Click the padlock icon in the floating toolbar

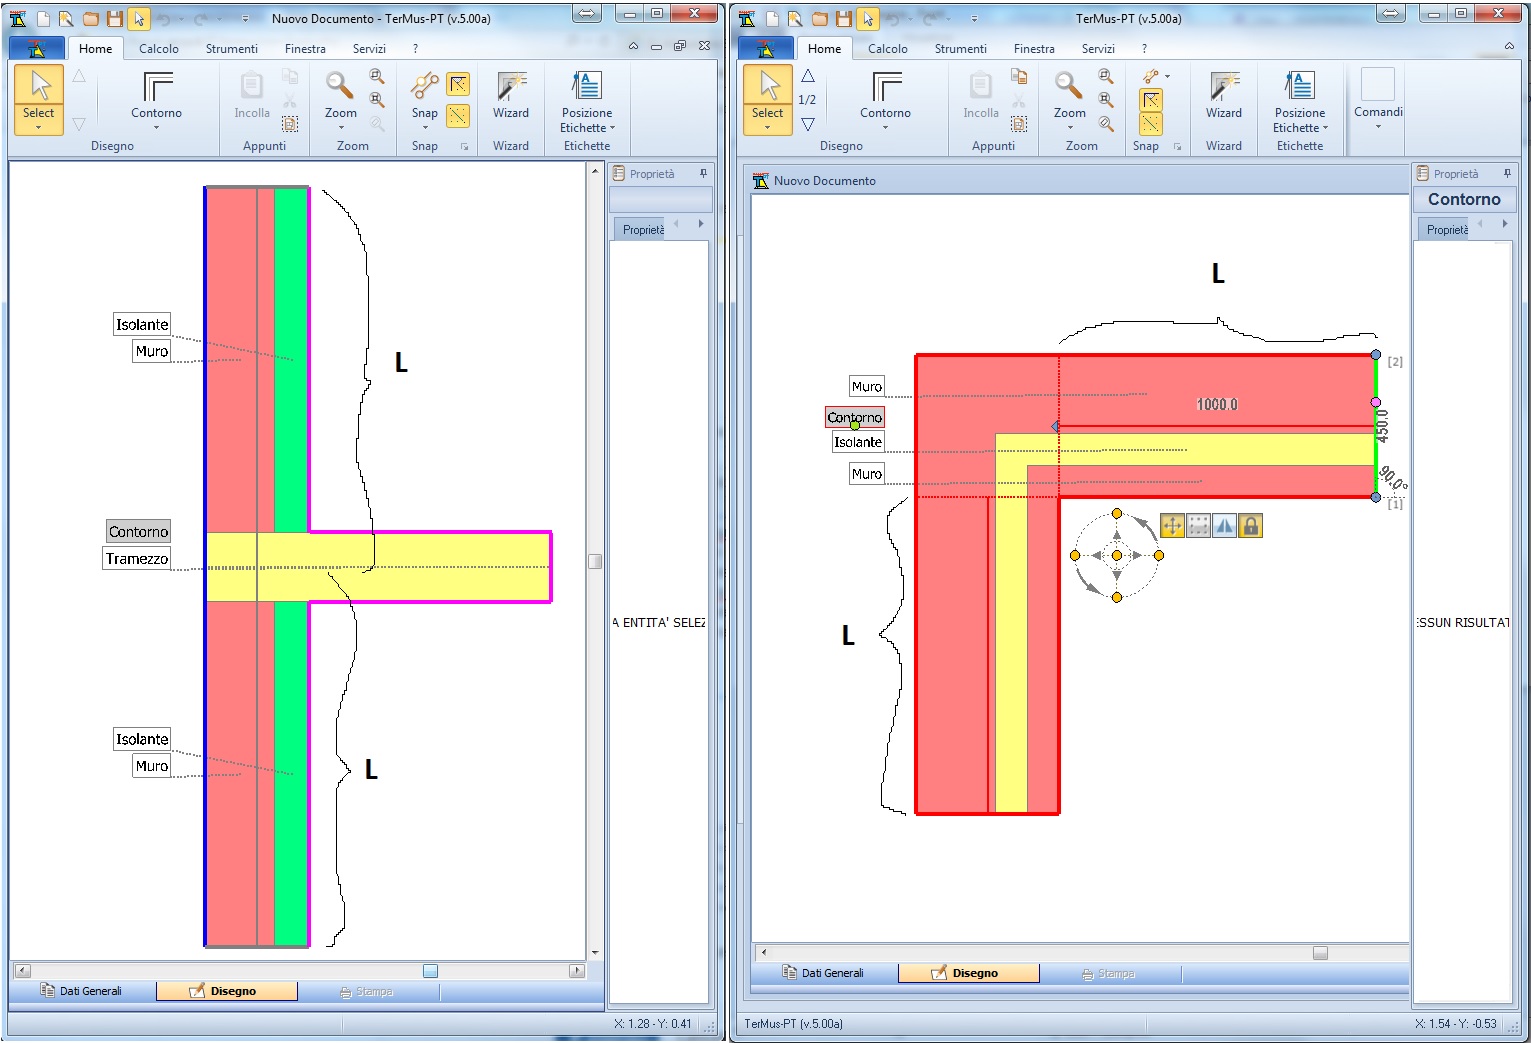(1250, 526)
